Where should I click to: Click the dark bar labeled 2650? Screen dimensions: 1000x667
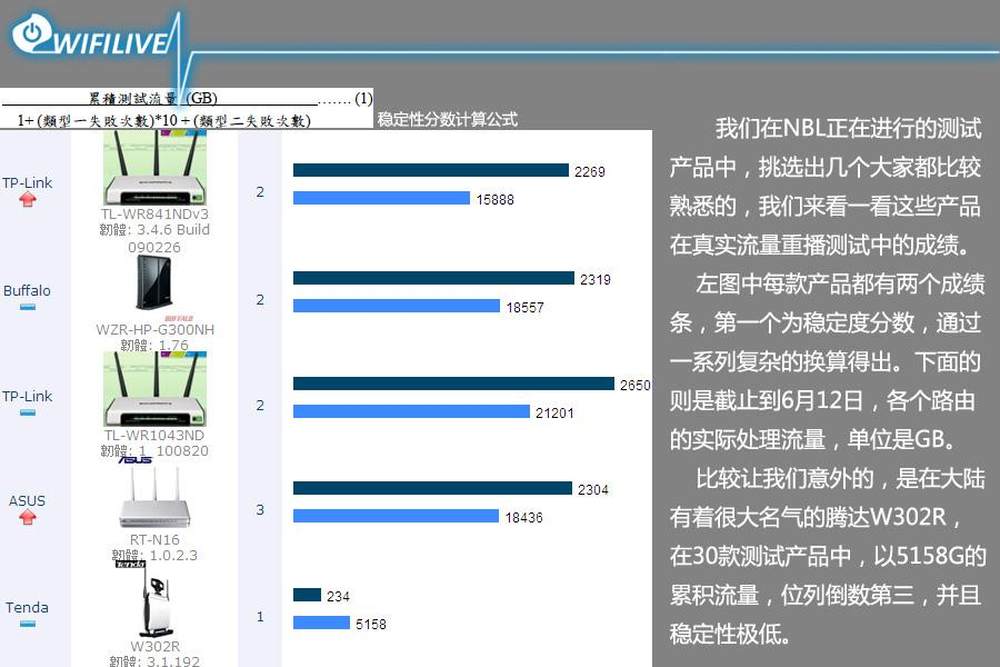point(453,383)
